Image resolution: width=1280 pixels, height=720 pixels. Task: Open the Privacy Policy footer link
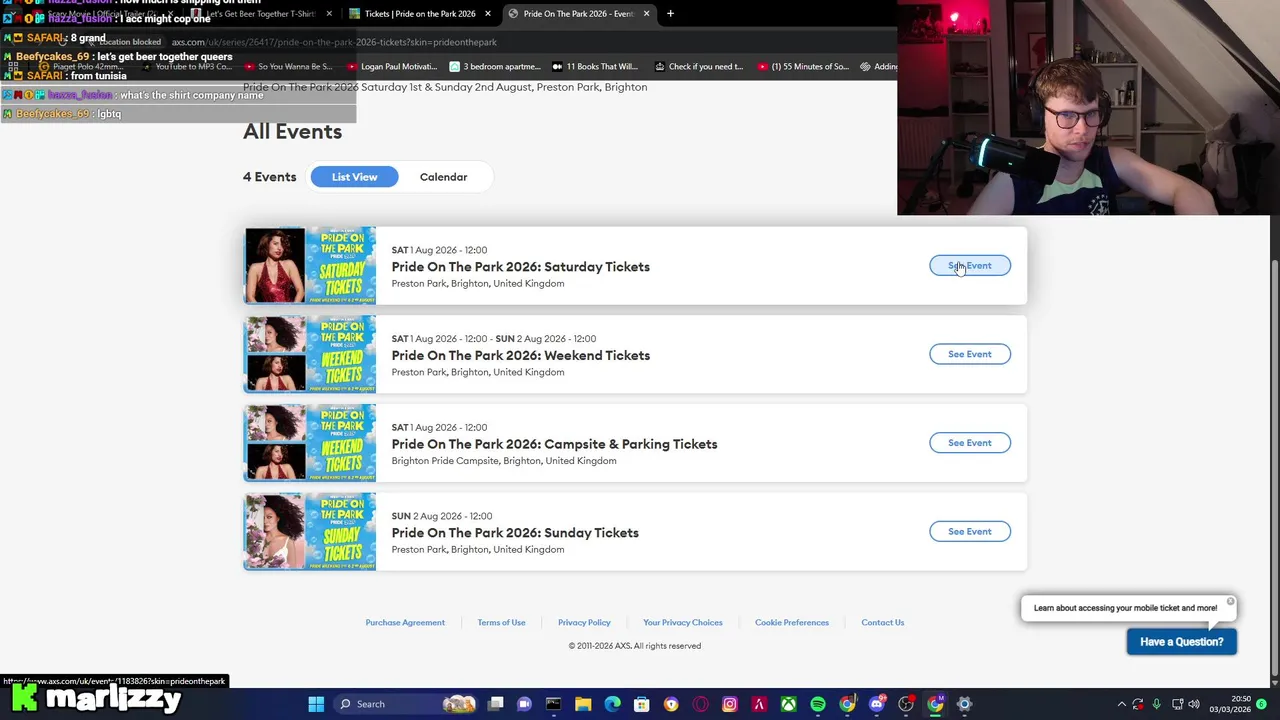(x=584, y=622)
